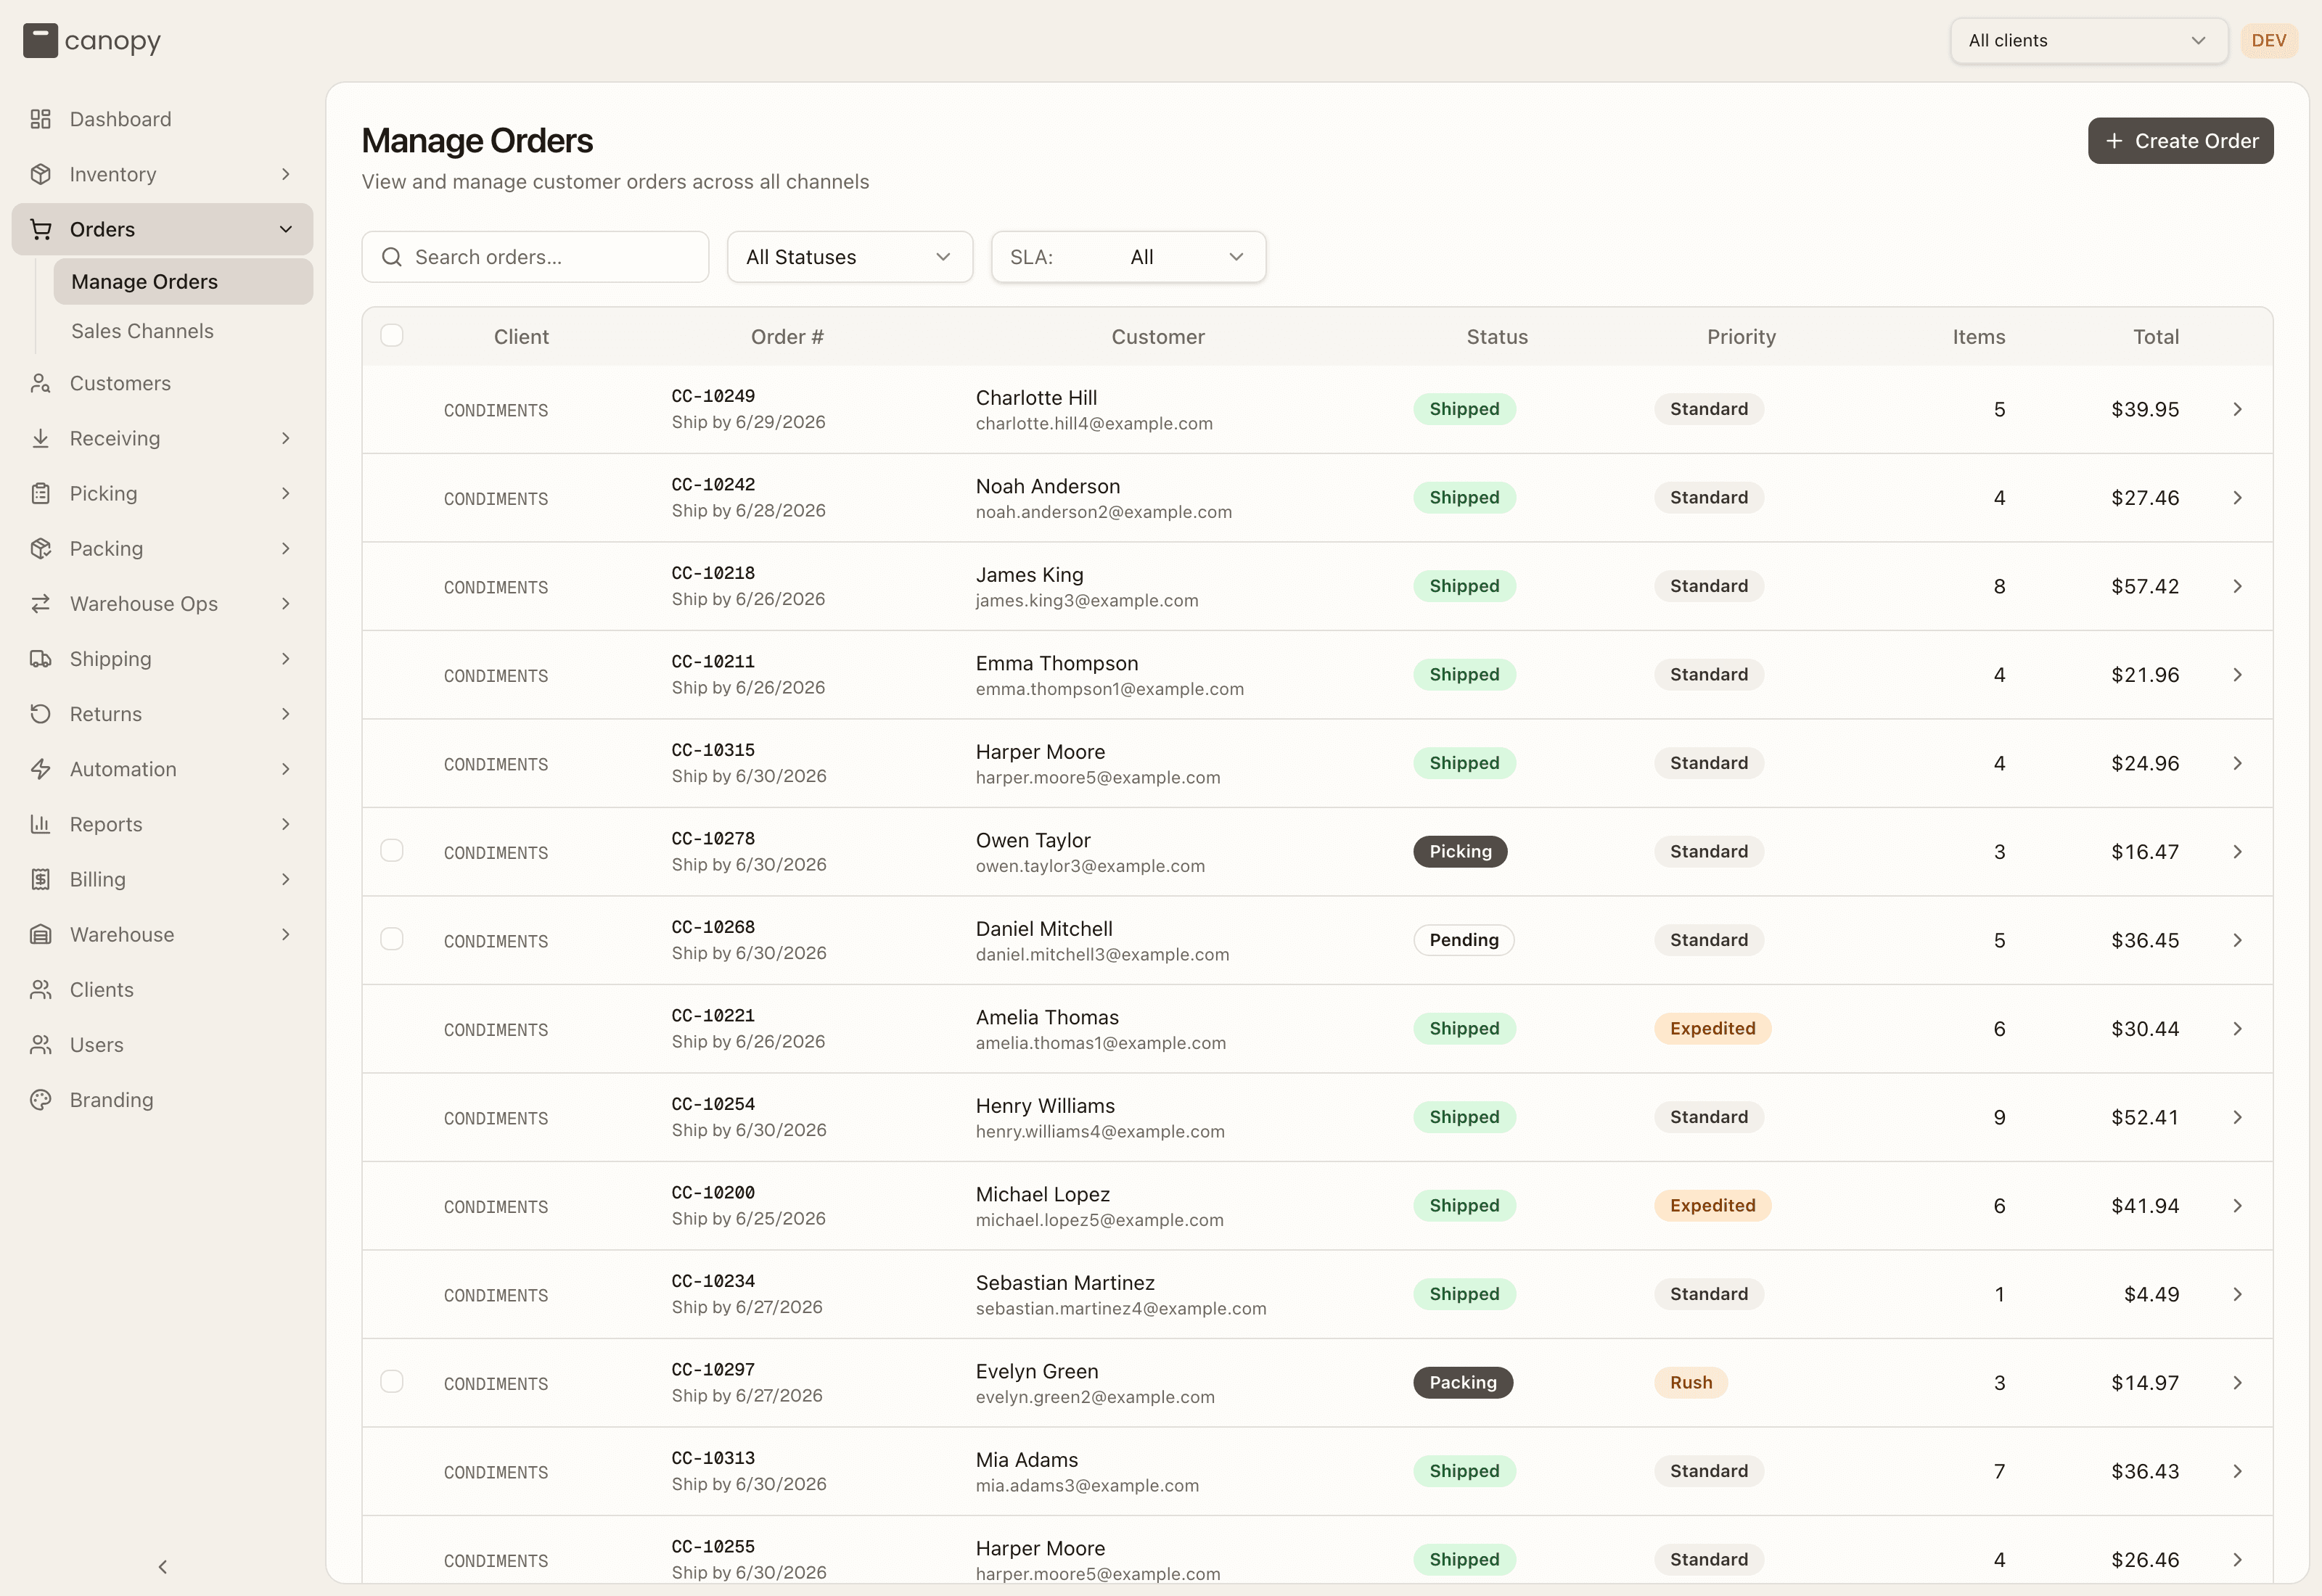Image resolution: width=2322 pixels, height=1596 pixels.
Task: Open the Dashboard menu item
Action: (x=162, y=119)
